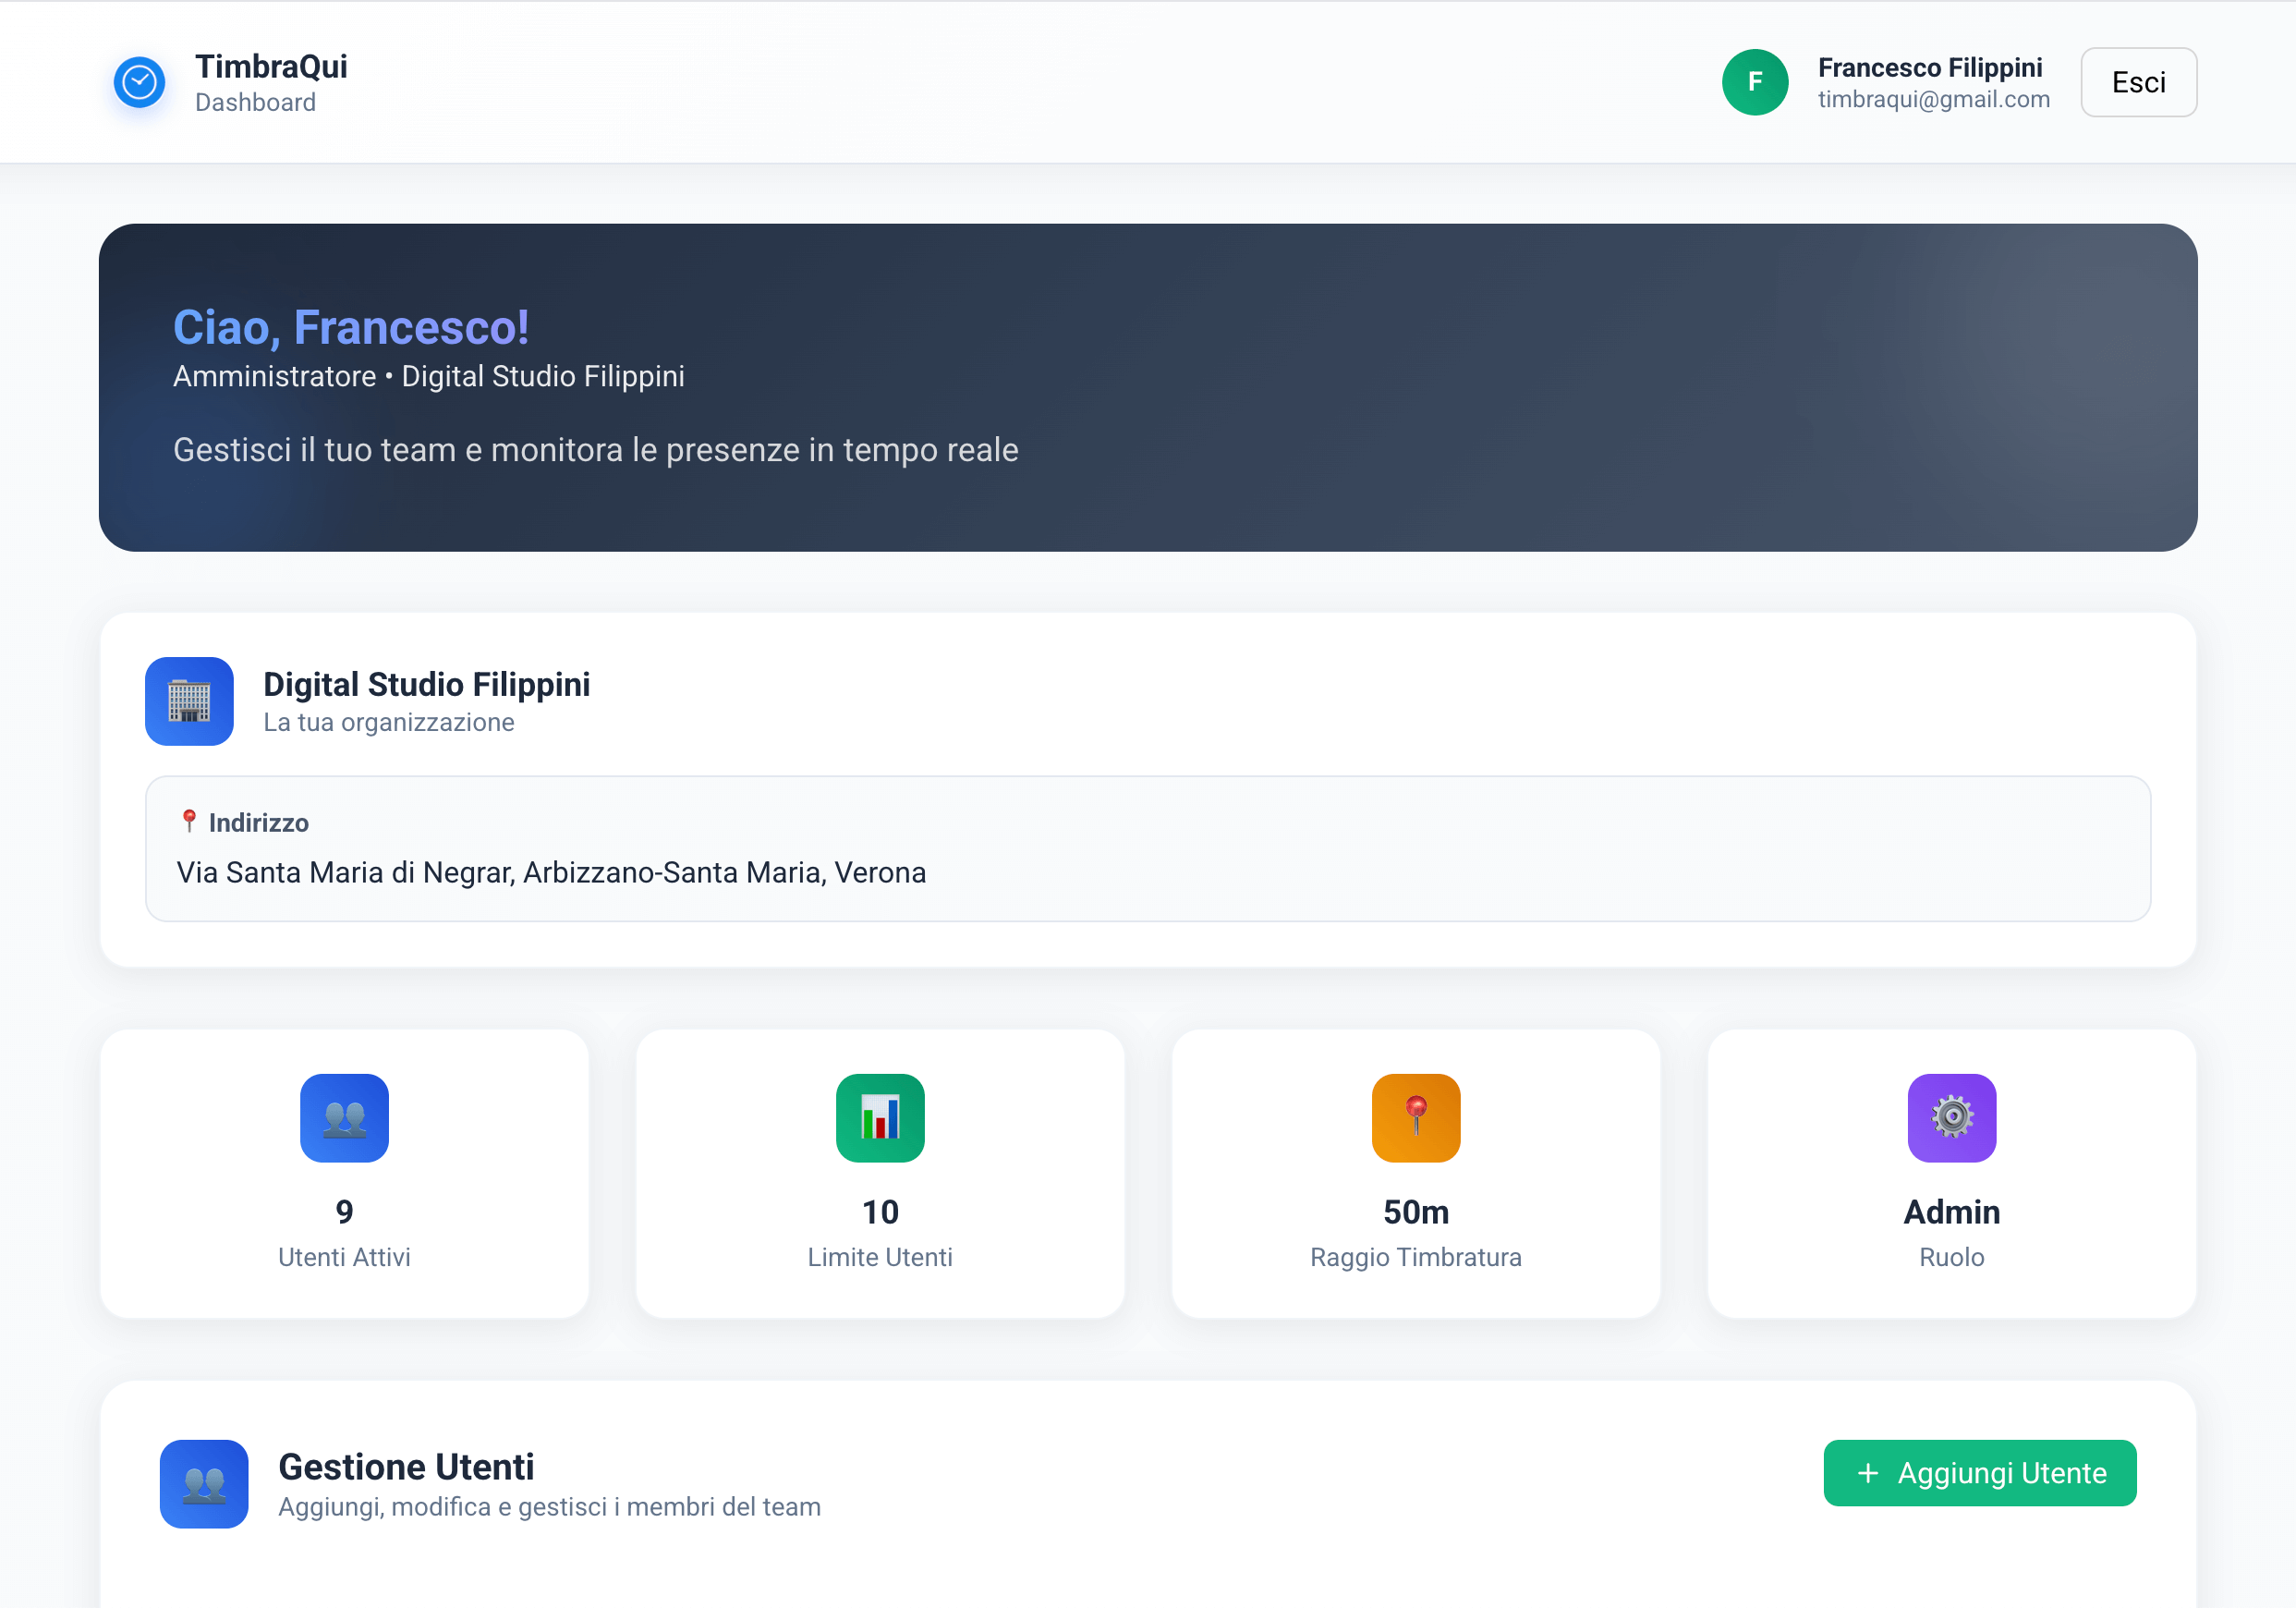Click the TimbraQui title text

271,66
